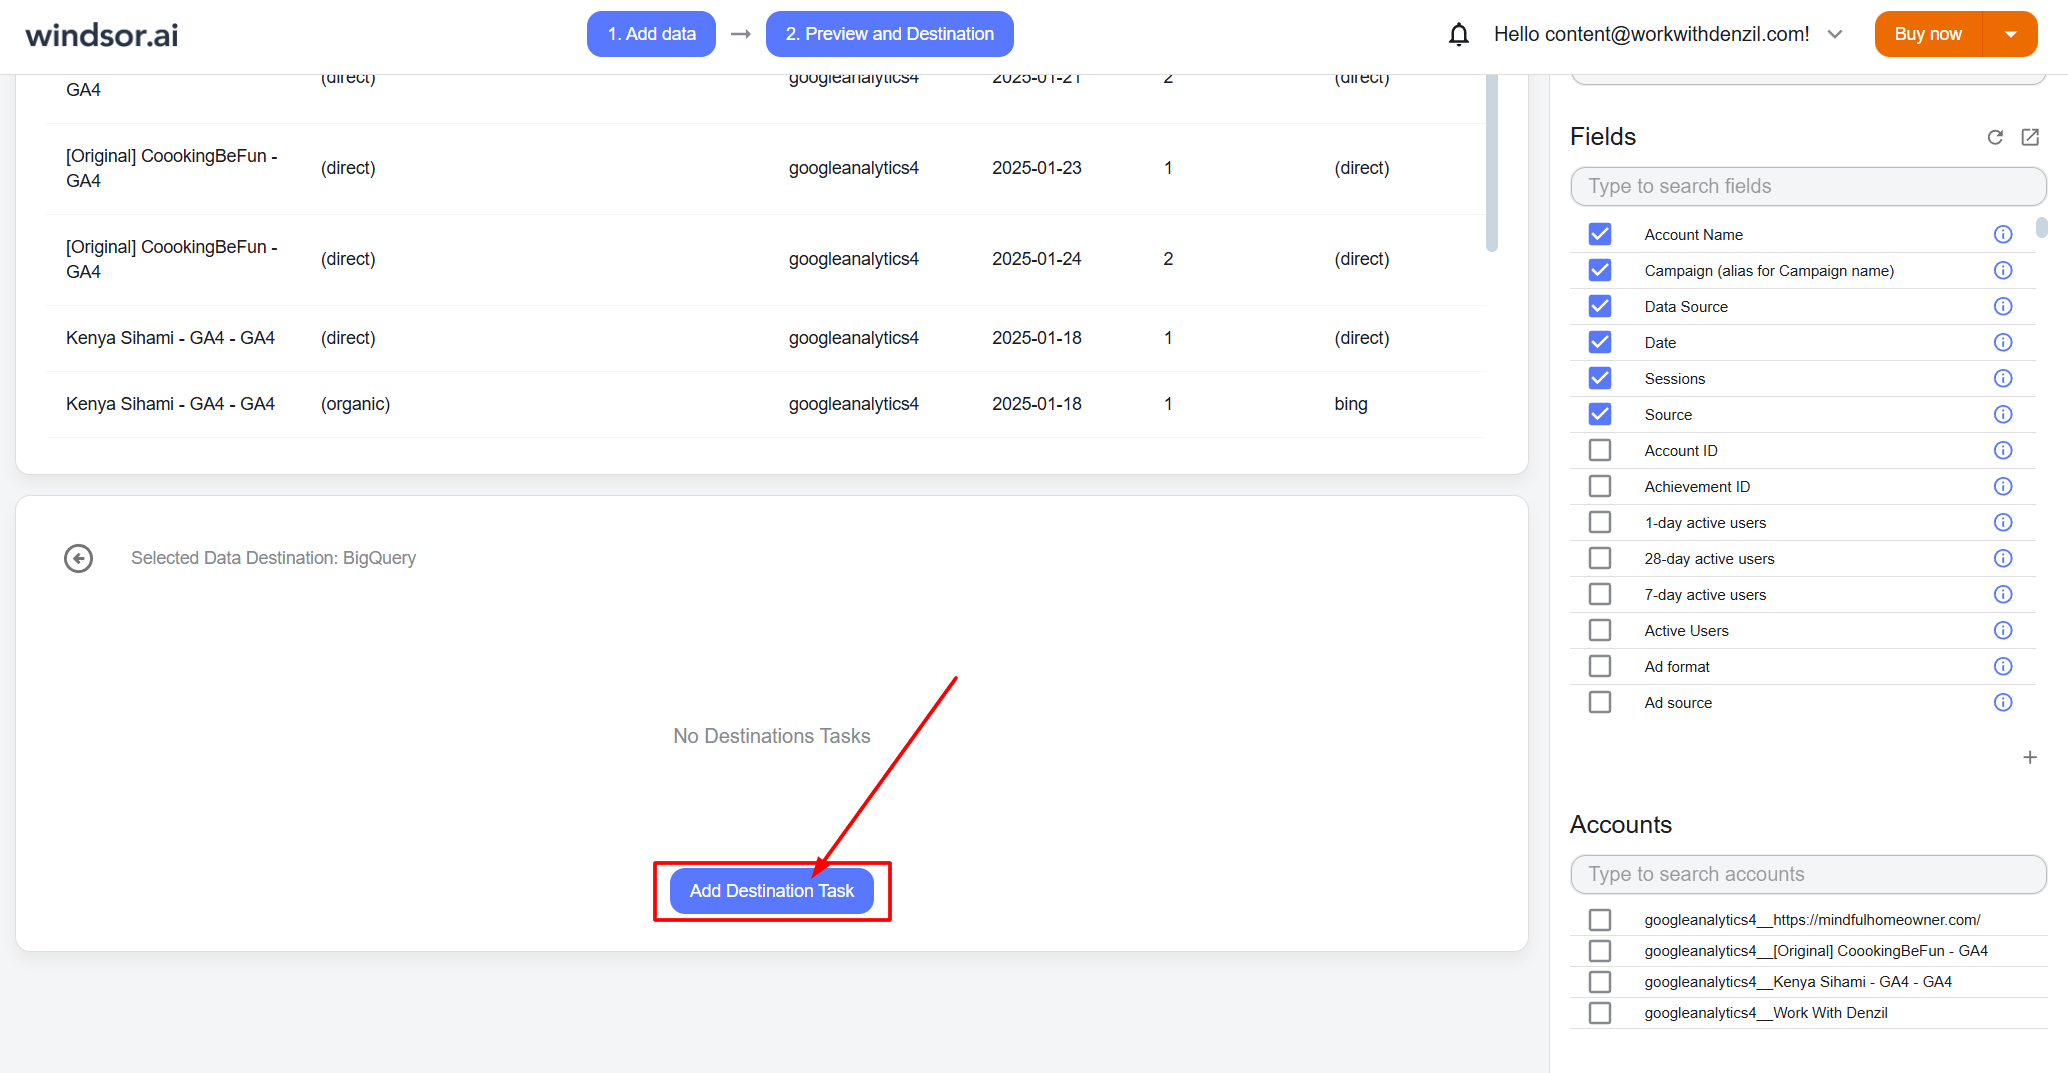
Task: View info tooltip for Active Users field
Action: click(2003, 630)
